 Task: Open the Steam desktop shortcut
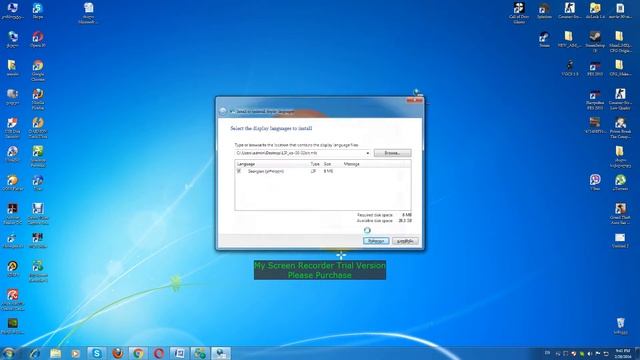coord(544,40)
